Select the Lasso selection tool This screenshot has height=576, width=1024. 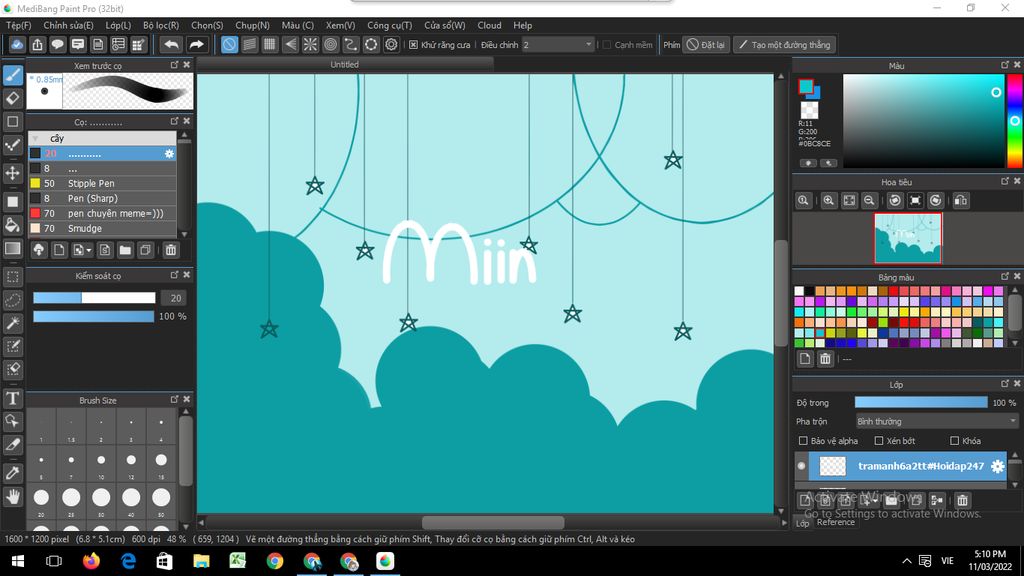pos(12,300)
